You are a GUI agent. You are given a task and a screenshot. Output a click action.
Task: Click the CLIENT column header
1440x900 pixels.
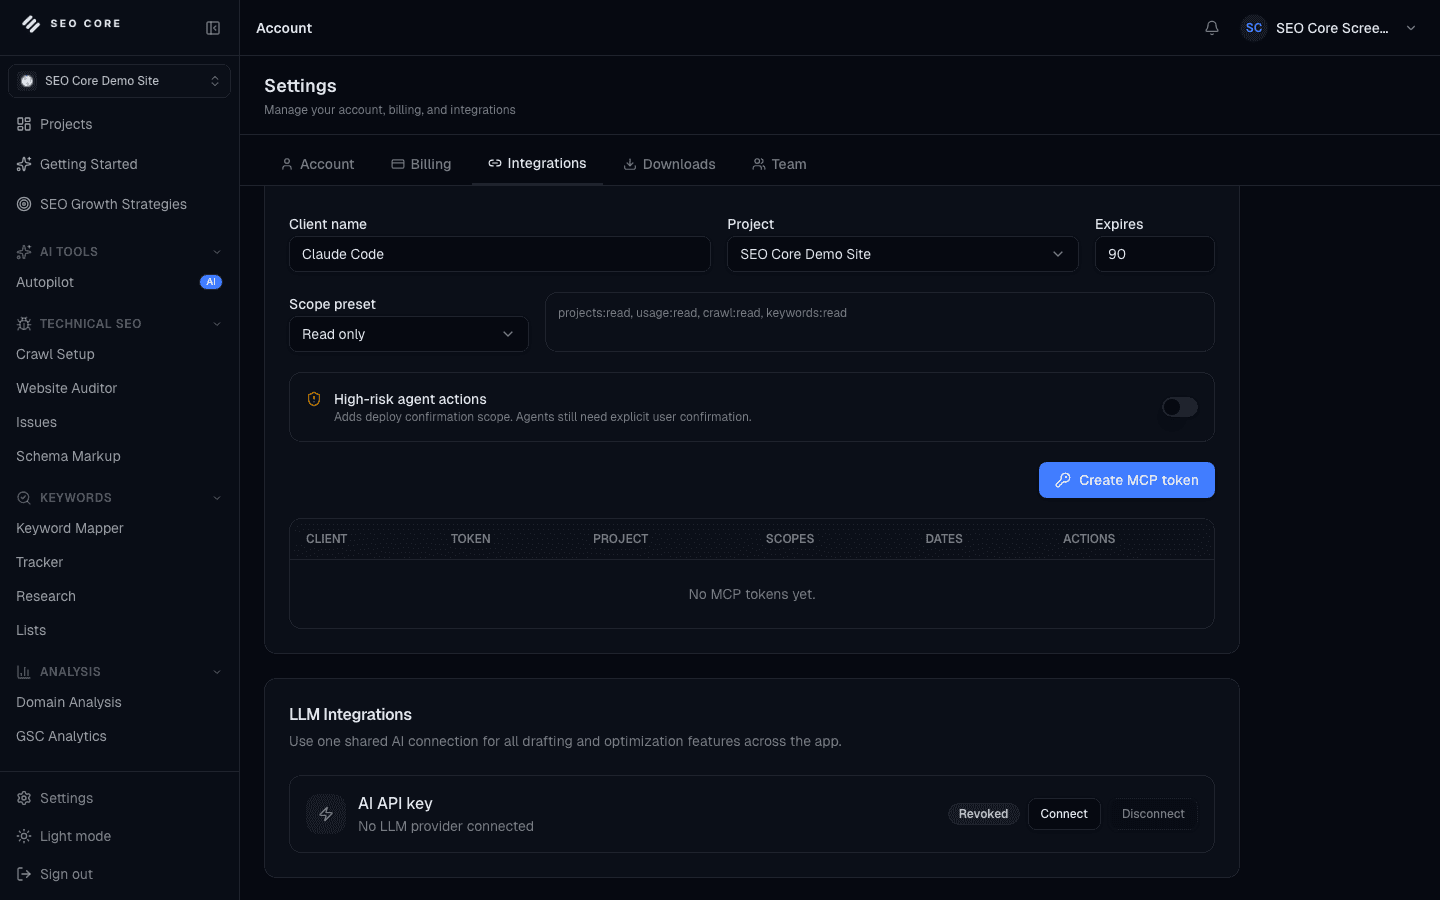(x=326, y=539)
